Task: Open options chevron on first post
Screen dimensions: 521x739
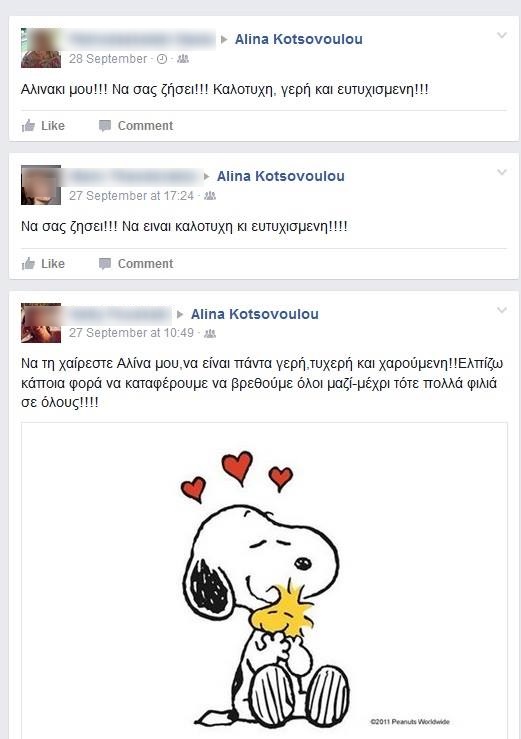Action: click(x=502, y=35)
